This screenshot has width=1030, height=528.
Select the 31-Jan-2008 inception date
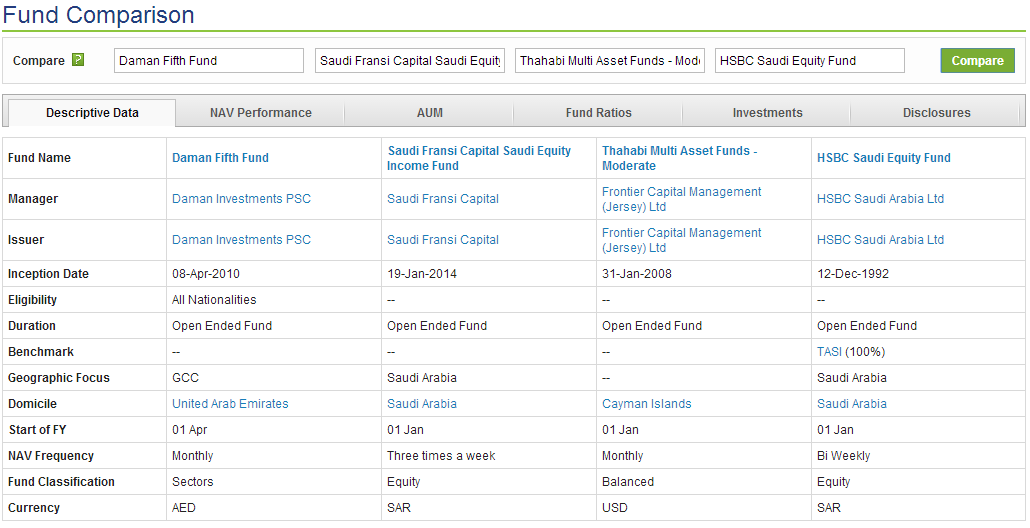click(637, 274)
